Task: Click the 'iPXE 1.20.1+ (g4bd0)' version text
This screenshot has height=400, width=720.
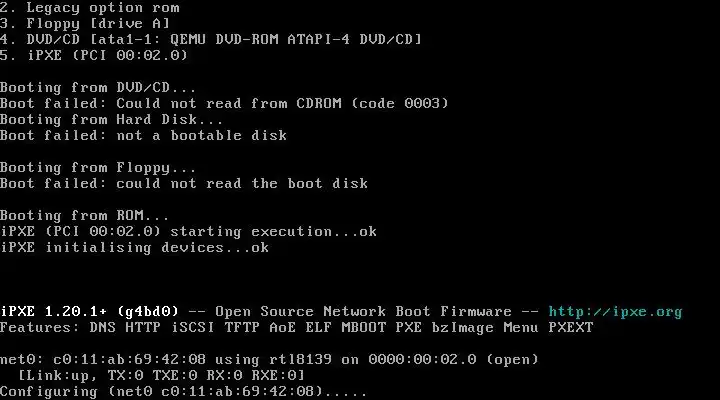Action: click(x=89, y=312)
